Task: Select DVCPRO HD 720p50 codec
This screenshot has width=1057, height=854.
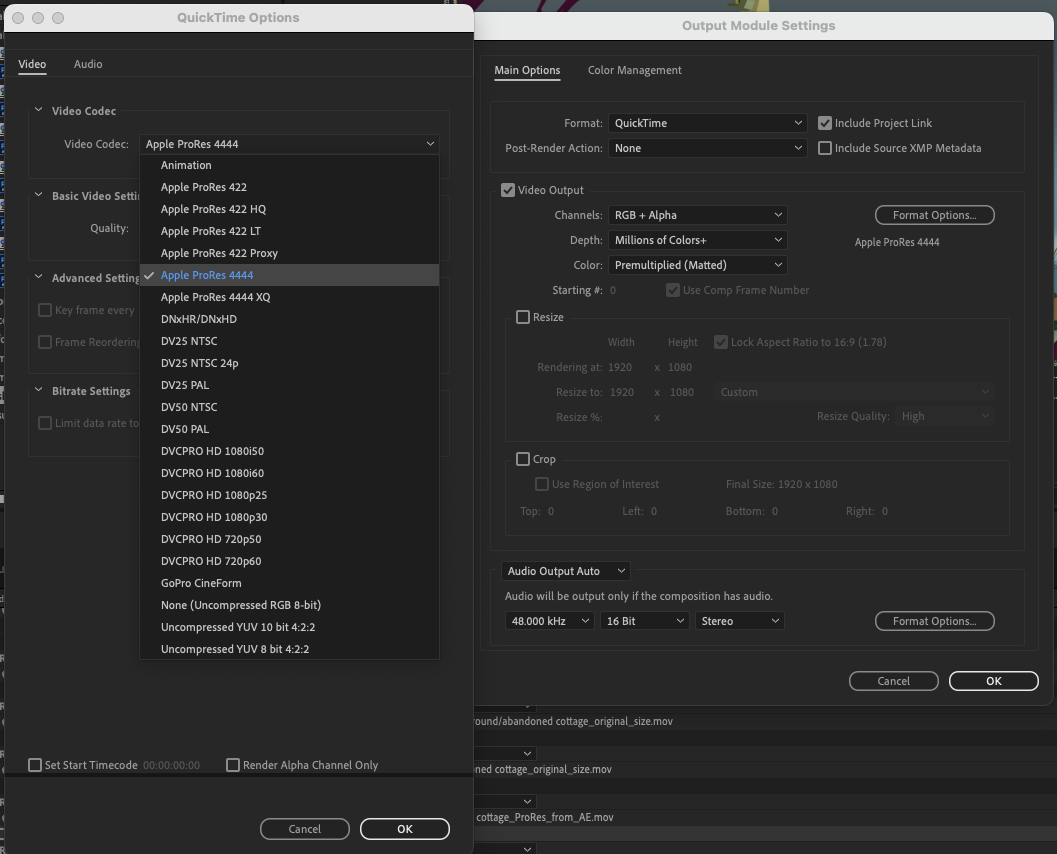Action: tap(289, 539)
